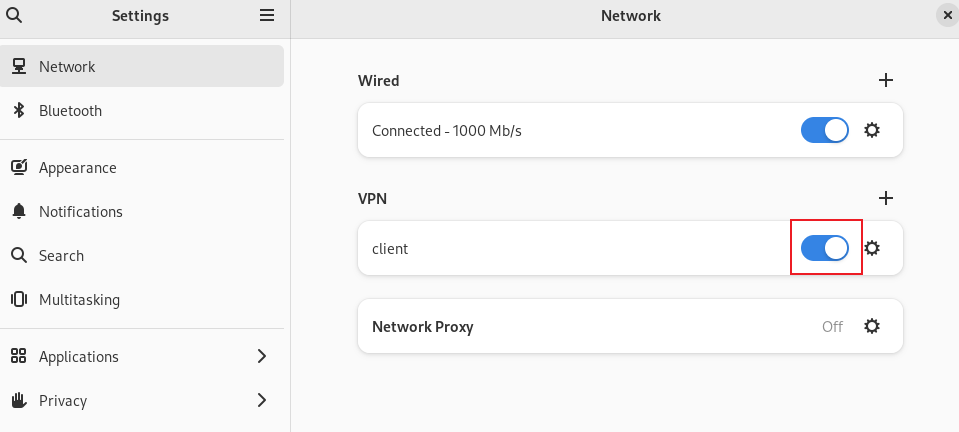Open wired connection gear settings
The image size is (959, 432).
872,130
